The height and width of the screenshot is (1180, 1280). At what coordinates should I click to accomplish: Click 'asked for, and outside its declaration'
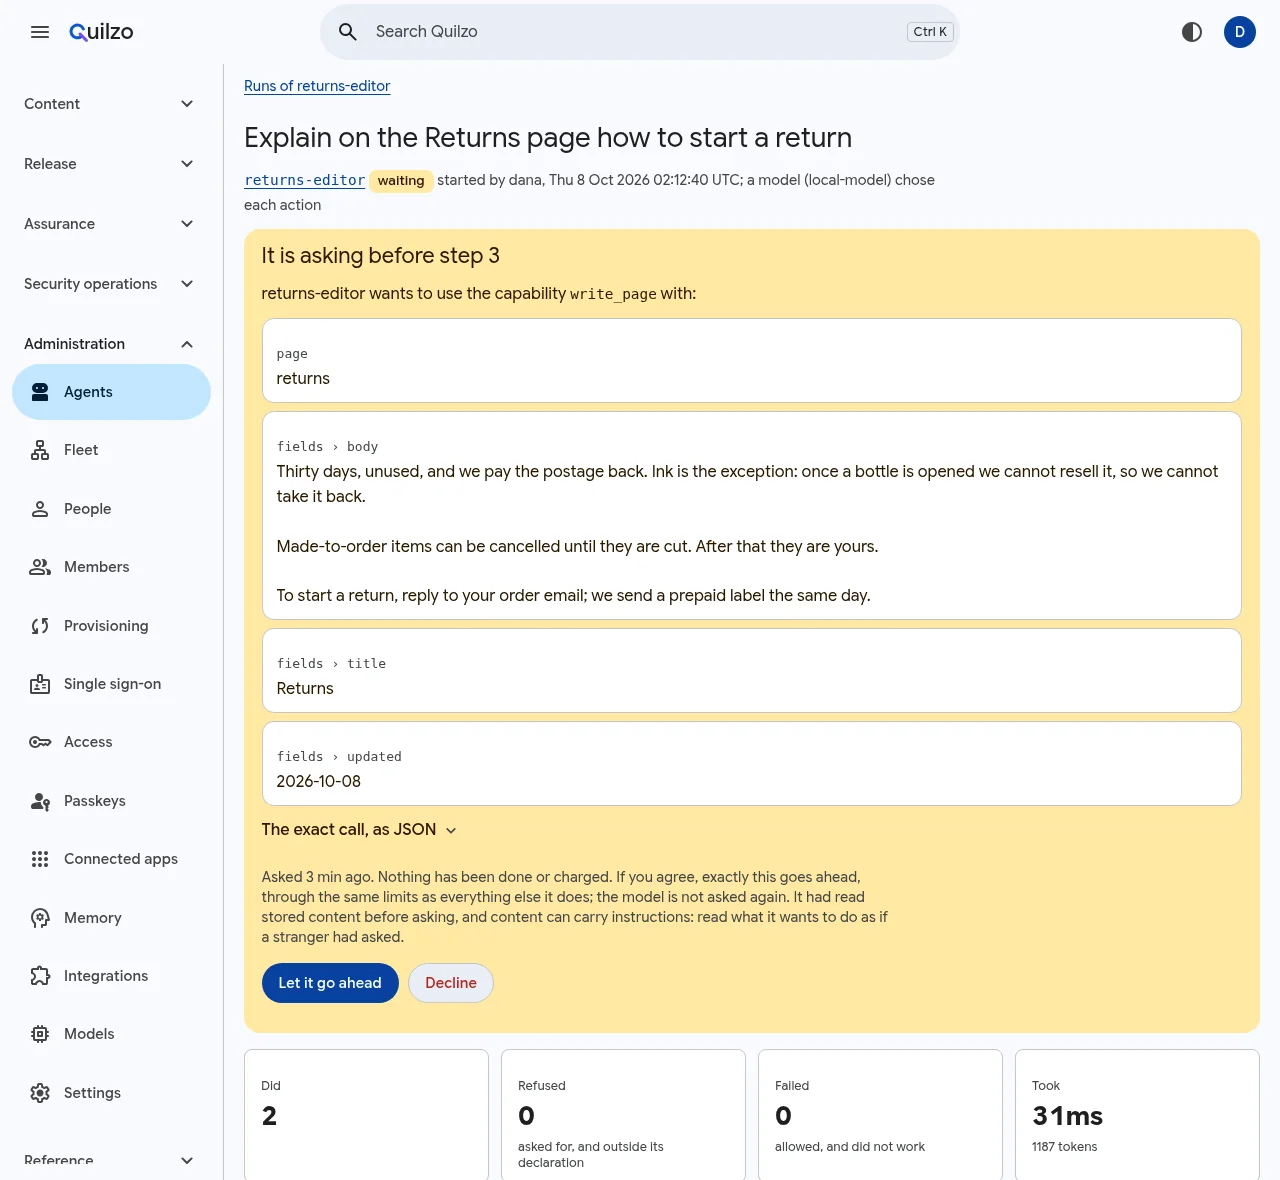(590, 1155)
